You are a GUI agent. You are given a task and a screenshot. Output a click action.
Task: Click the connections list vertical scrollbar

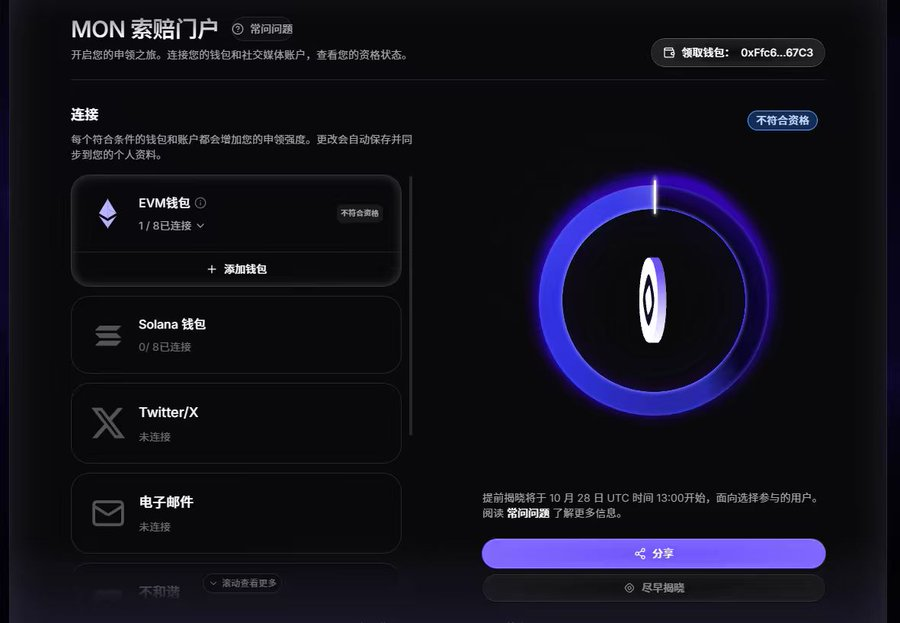pyautogui.click(x=411, y=305)
